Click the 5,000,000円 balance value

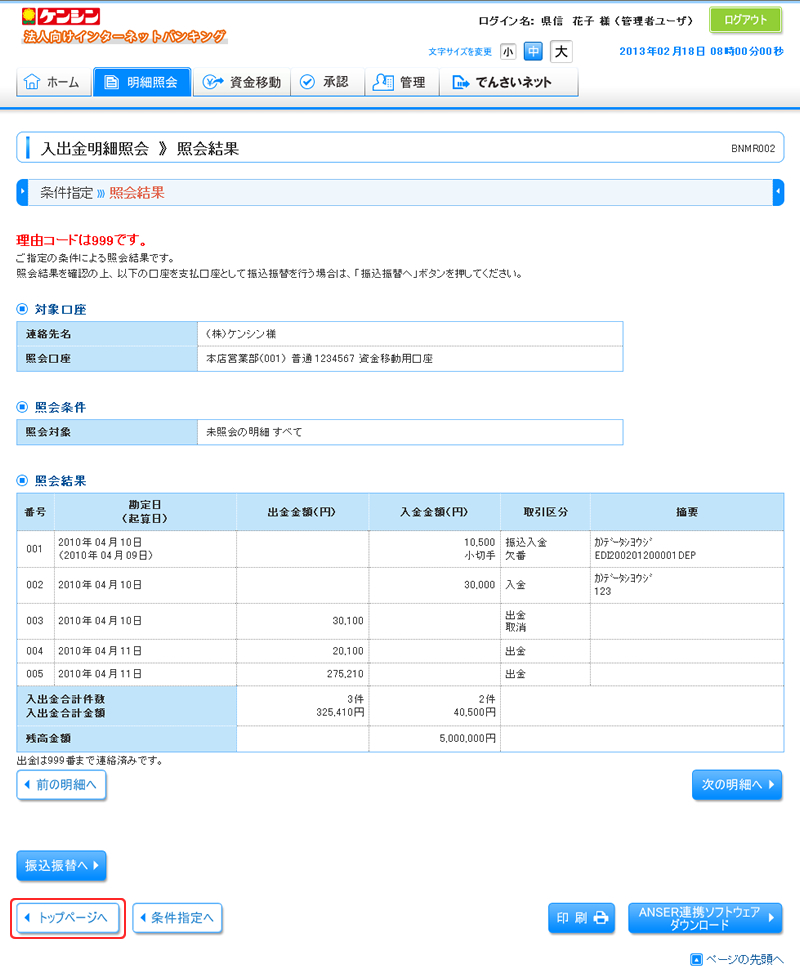tap(468, 738)
